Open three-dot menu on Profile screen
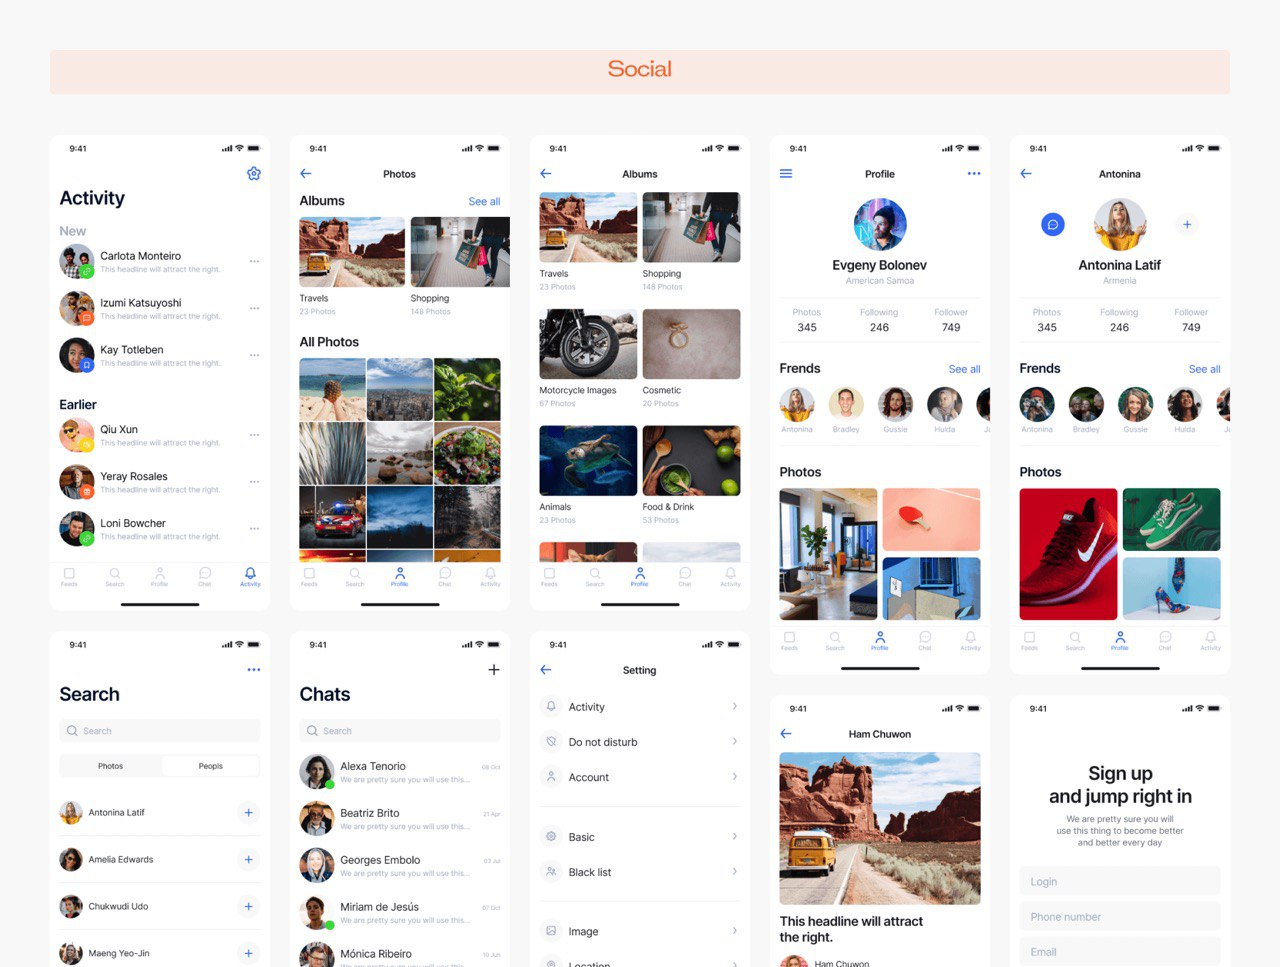 coord(974,174)
